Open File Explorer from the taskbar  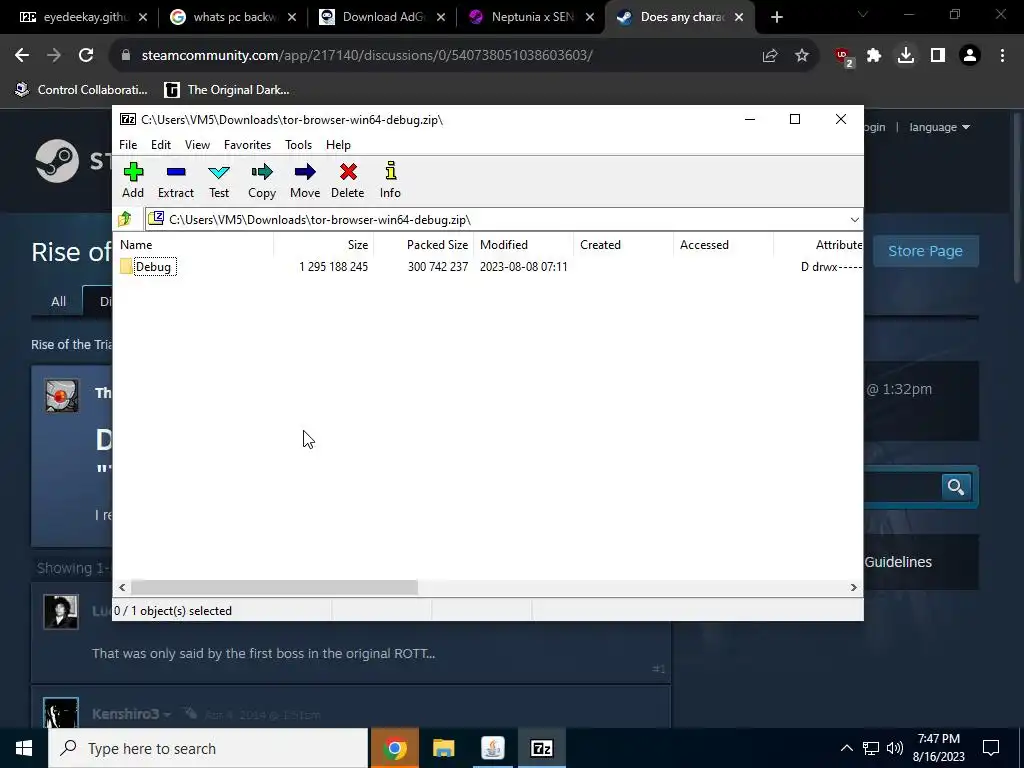(x=443, y=748)
